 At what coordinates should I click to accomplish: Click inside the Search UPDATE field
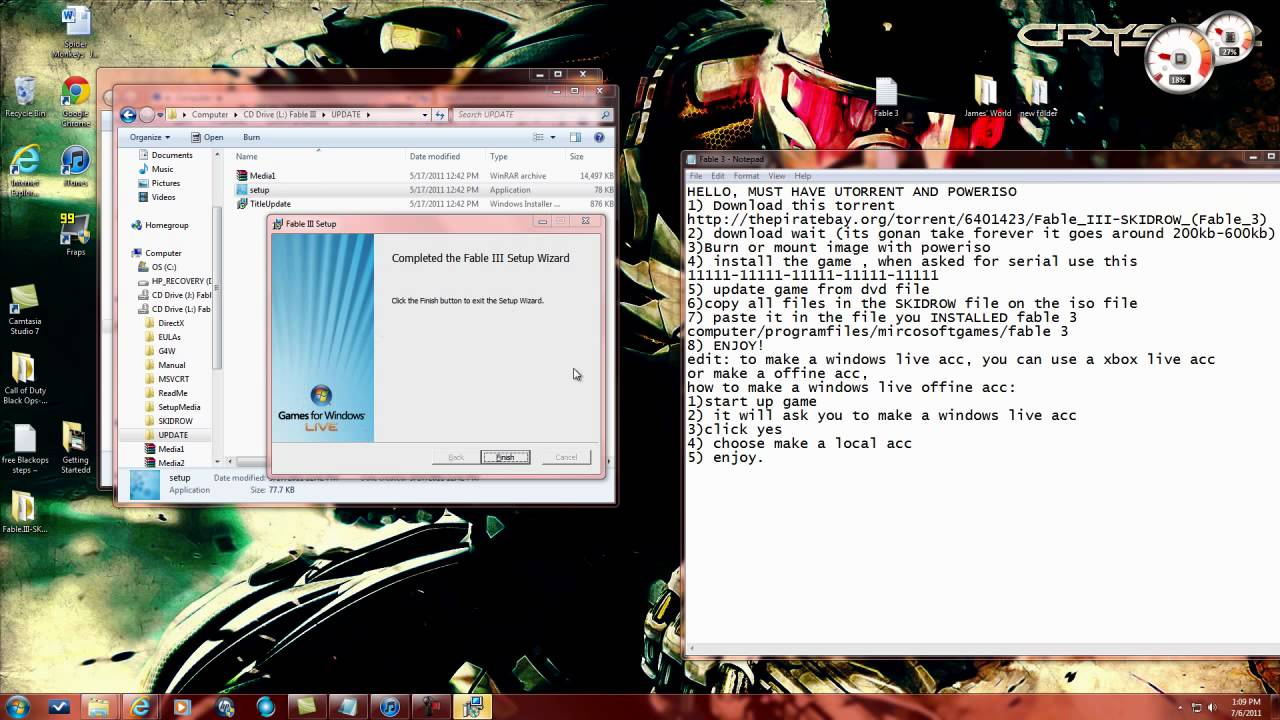tap(532, 115)
